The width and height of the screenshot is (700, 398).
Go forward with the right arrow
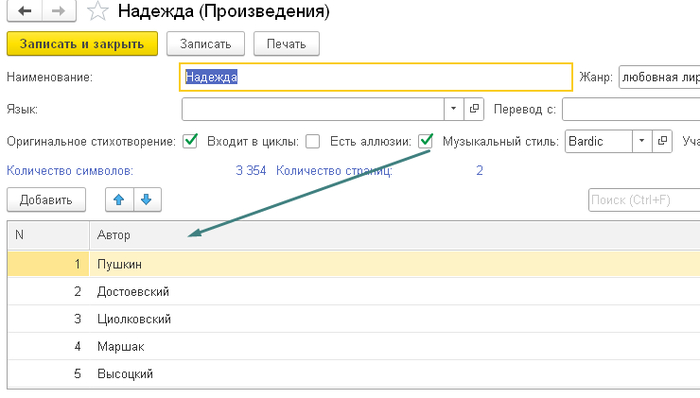[59, 10]
